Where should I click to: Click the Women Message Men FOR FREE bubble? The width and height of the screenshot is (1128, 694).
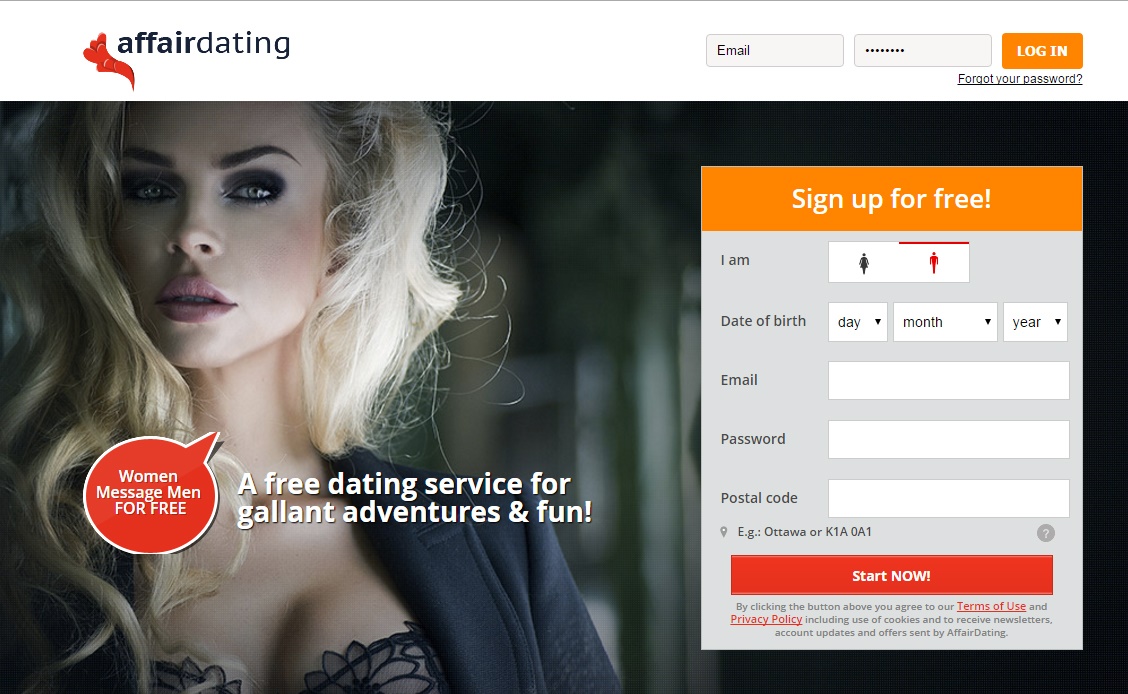coord(150,493)
